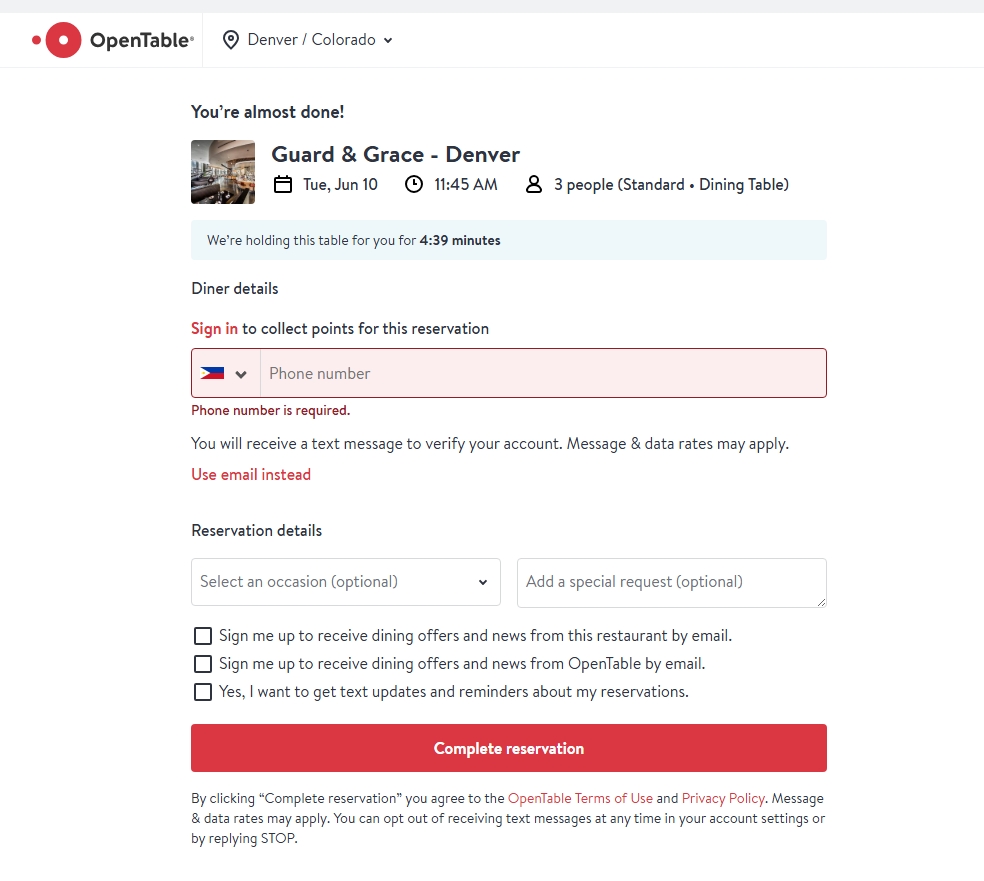Click the 'Reservation details' heading
Viewport: 984px width, 881px height.
pos(257,531)
